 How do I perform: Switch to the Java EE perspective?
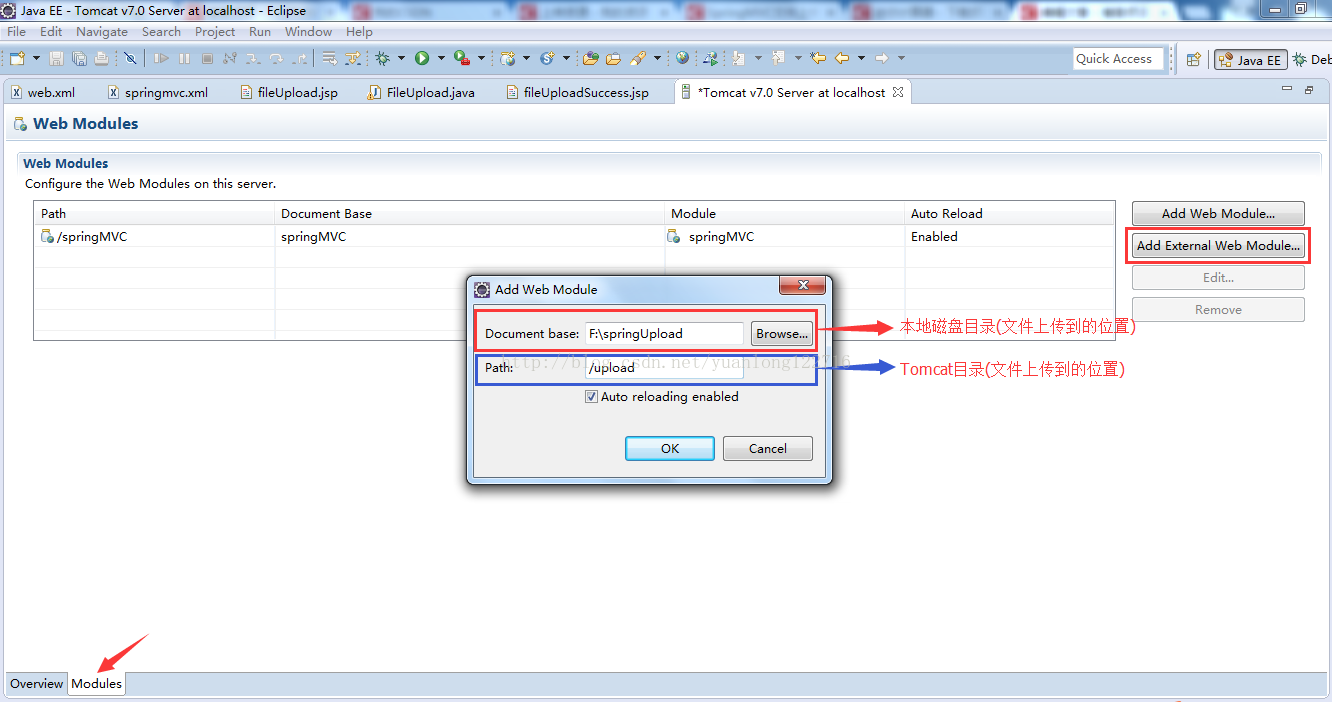1249,60
